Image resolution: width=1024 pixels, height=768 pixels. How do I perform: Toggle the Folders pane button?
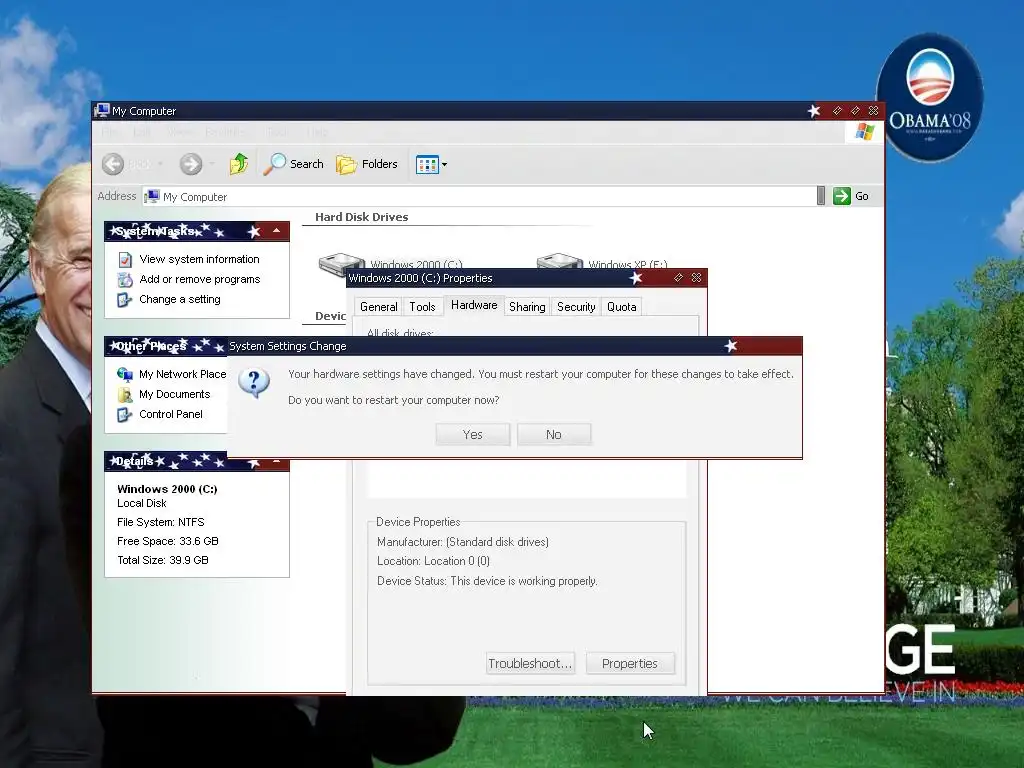(367, 164)
